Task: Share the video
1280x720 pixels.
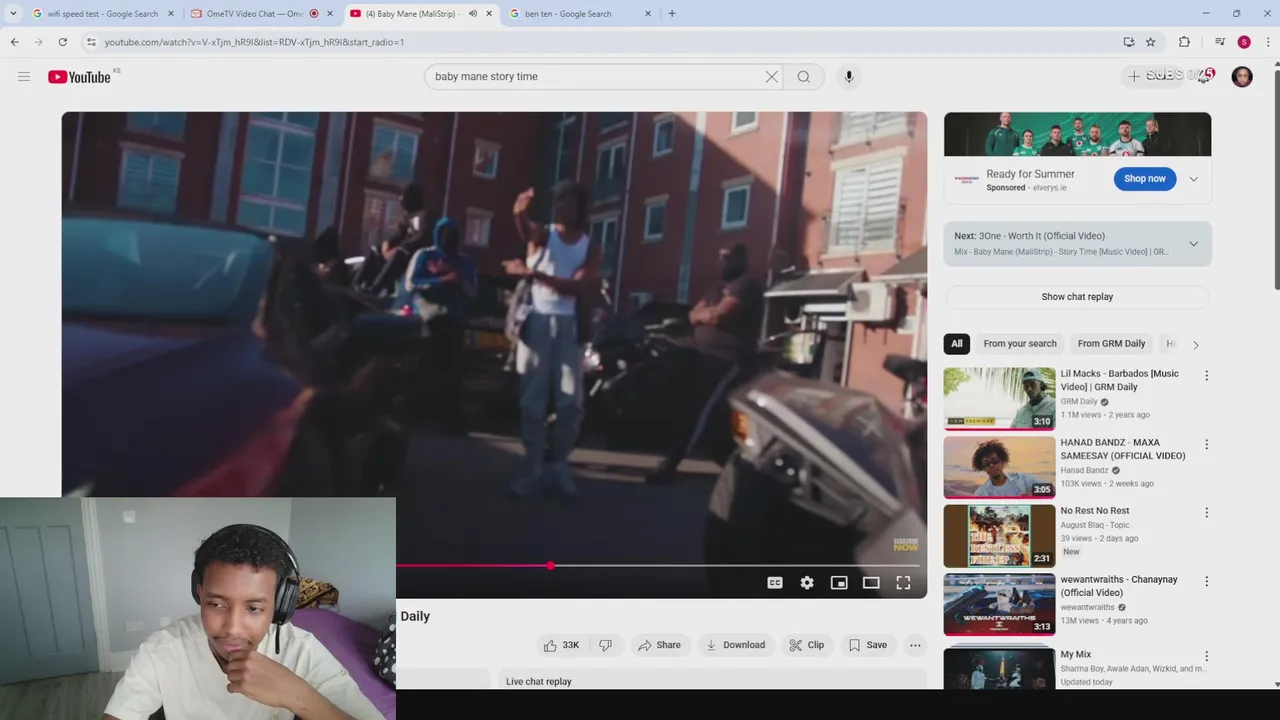Action: tap(659, 645)
